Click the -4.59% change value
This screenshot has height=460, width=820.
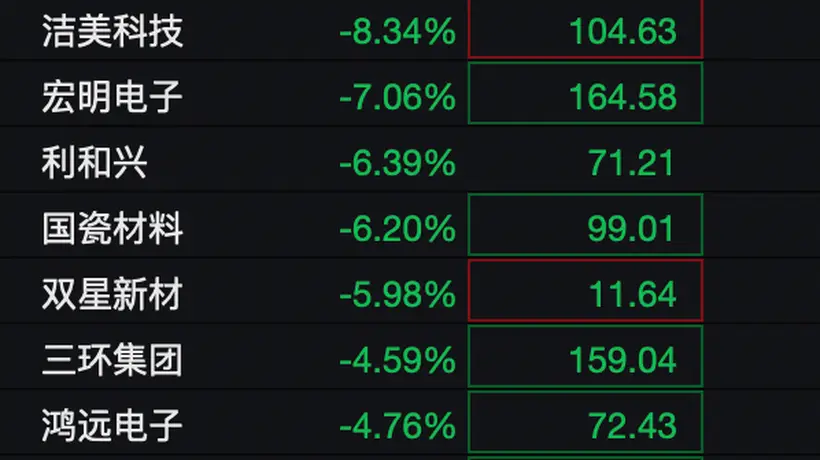(x=397, y=360)
